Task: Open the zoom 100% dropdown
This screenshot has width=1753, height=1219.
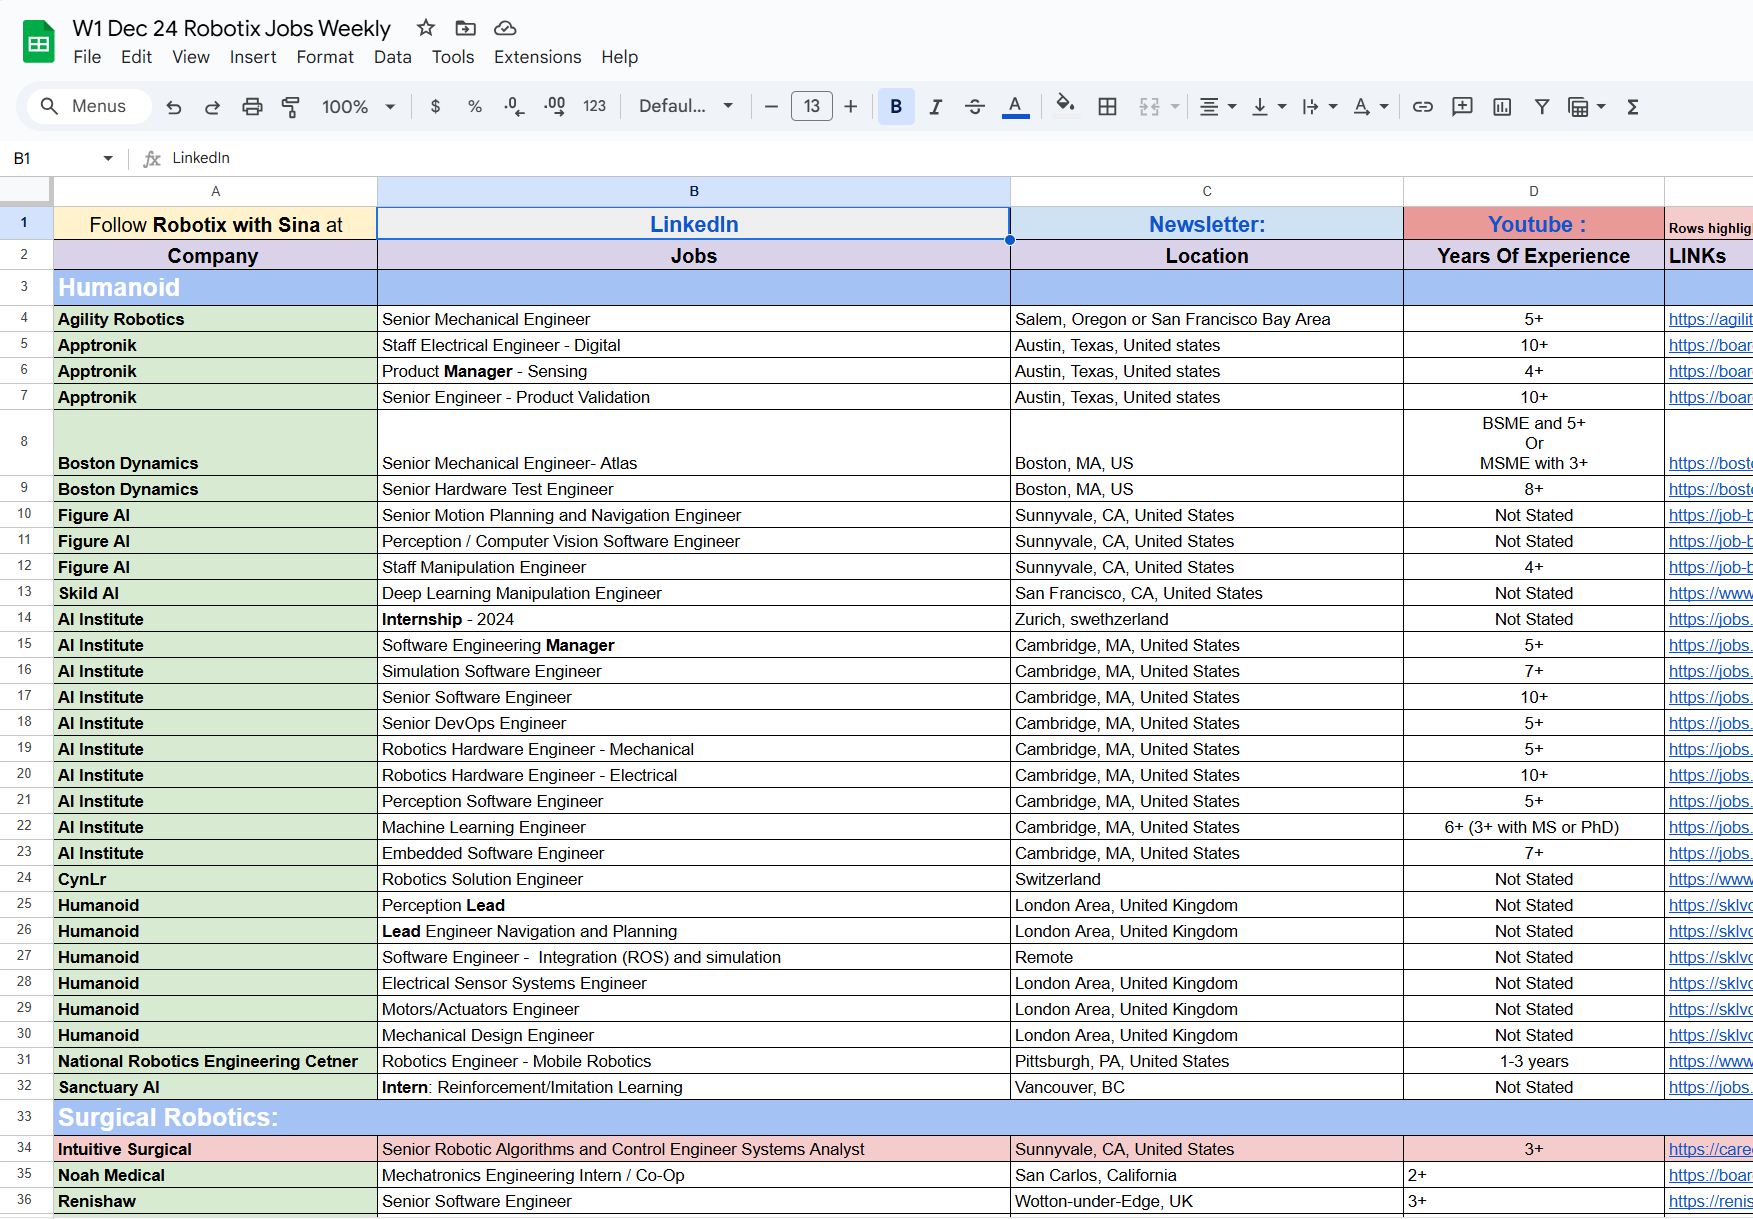Action: tap(358, 106)
